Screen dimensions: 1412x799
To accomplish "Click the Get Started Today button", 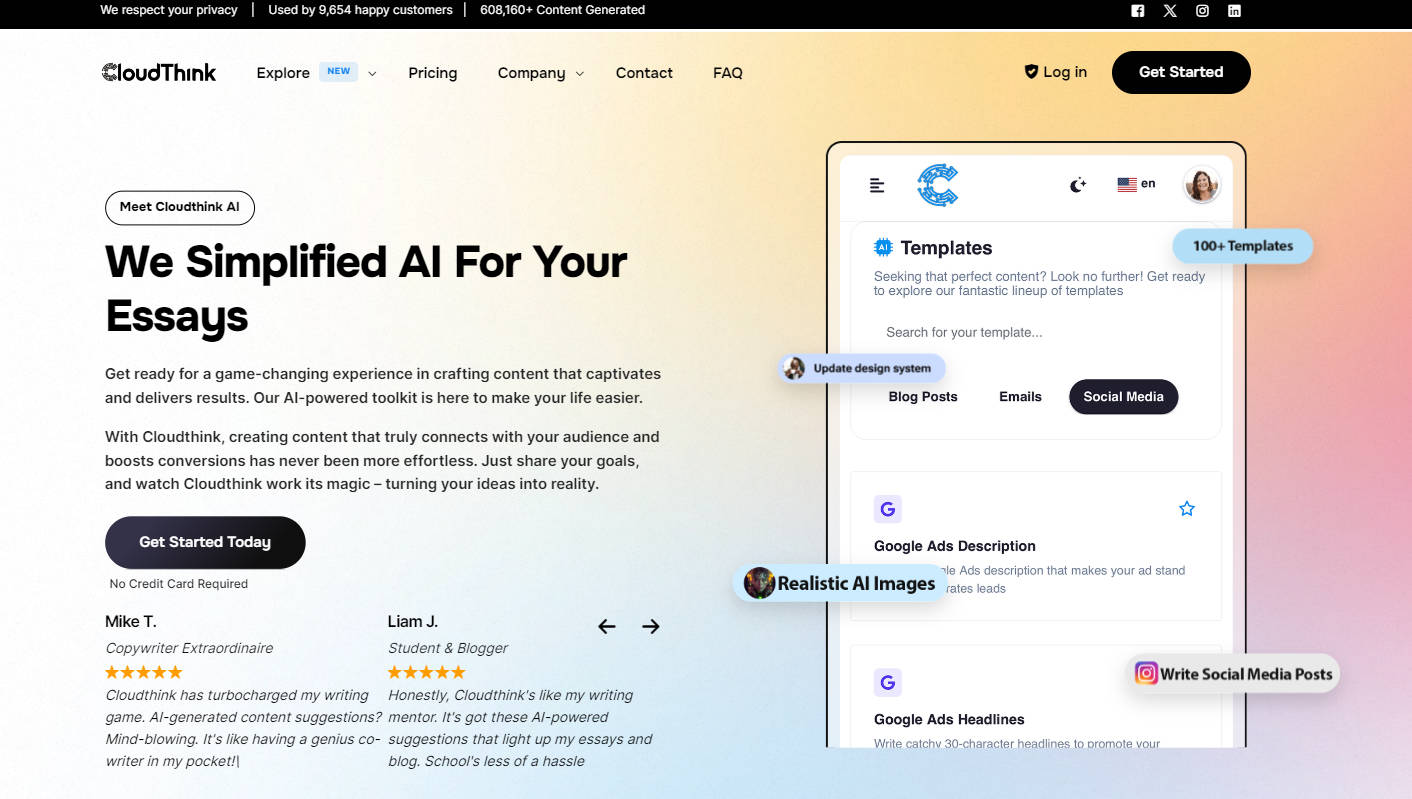I will 205,542.
